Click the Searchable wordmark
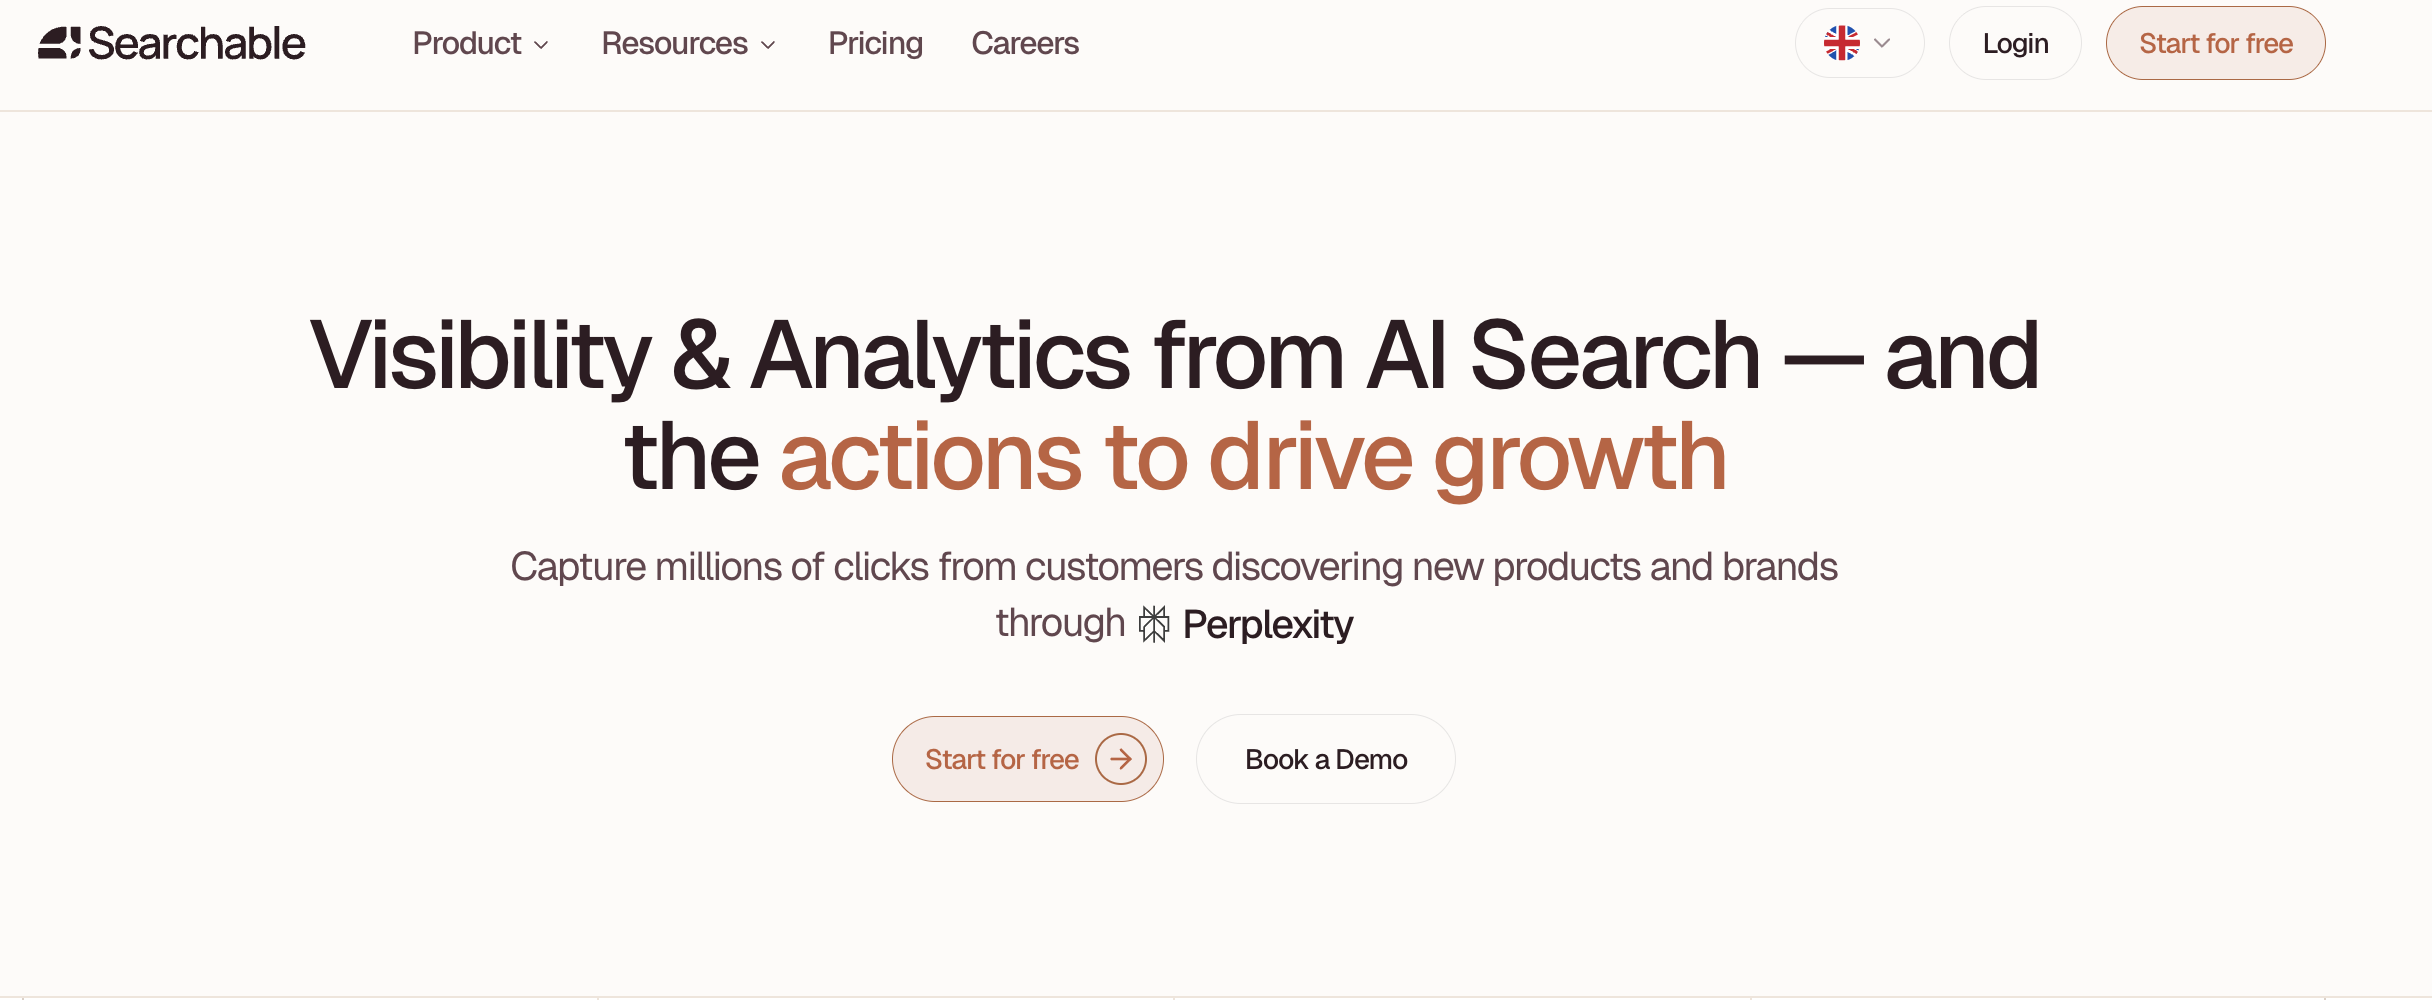This screenshot has width=2432, height=1000. [197, 42]
